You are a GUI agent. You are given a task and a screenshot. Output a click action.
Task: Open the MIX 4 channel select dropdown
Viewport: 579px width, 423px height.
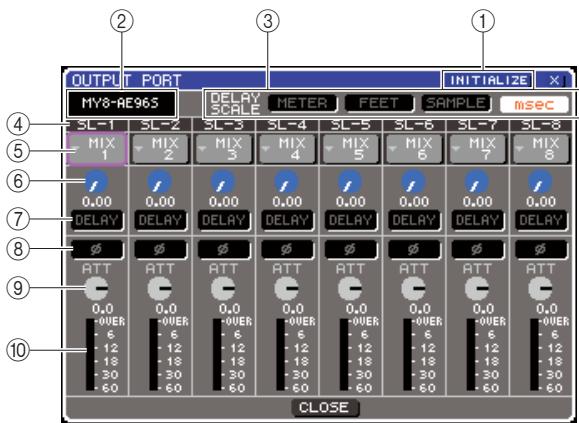tap(288, 149)
